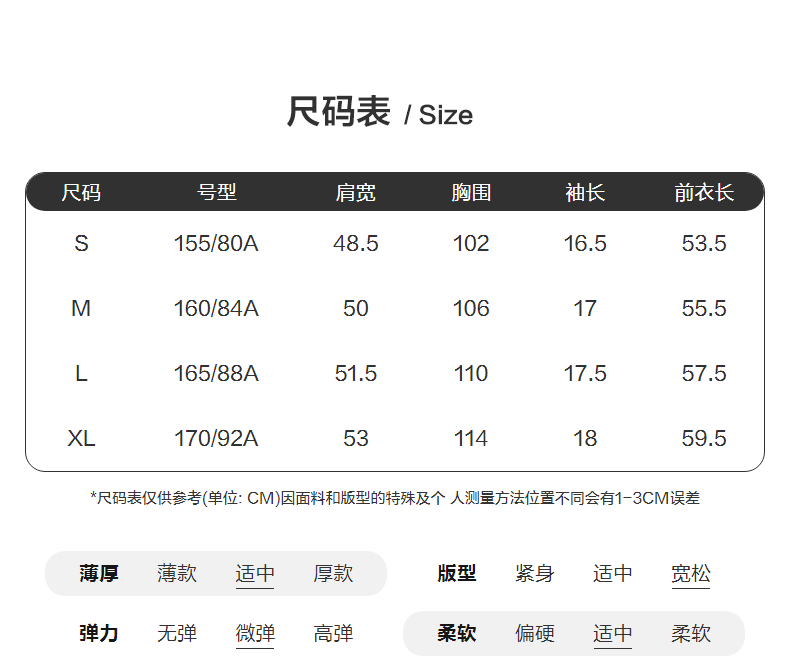The width and height of the screenshot is (790, 656).
Task: Click the 160/84A size type cell
Action: pyautogui.click(x=216, y=309)
